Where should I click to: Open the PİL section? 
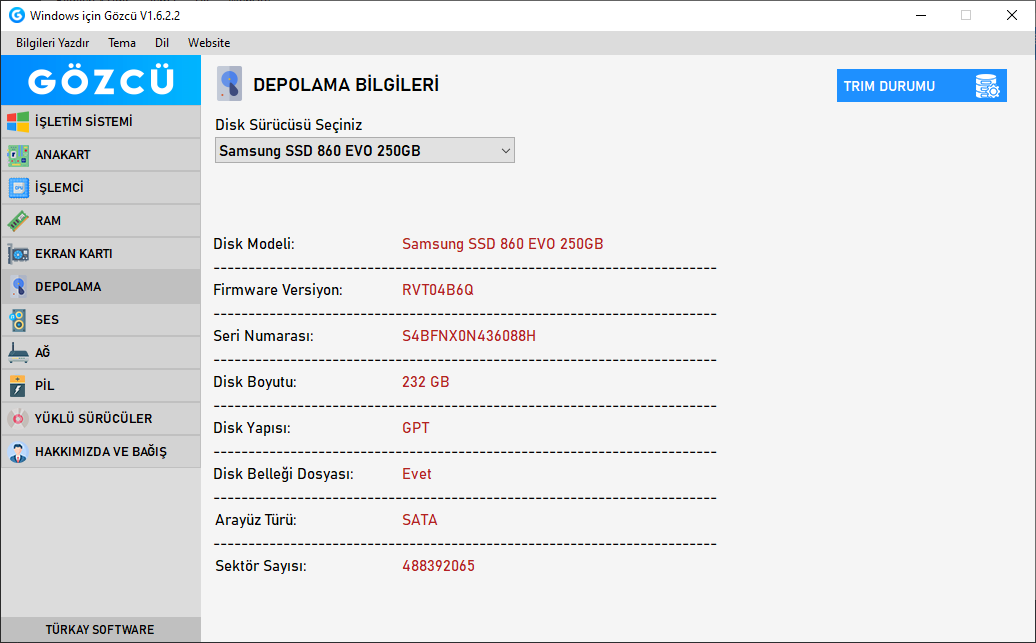coord(101,386)
